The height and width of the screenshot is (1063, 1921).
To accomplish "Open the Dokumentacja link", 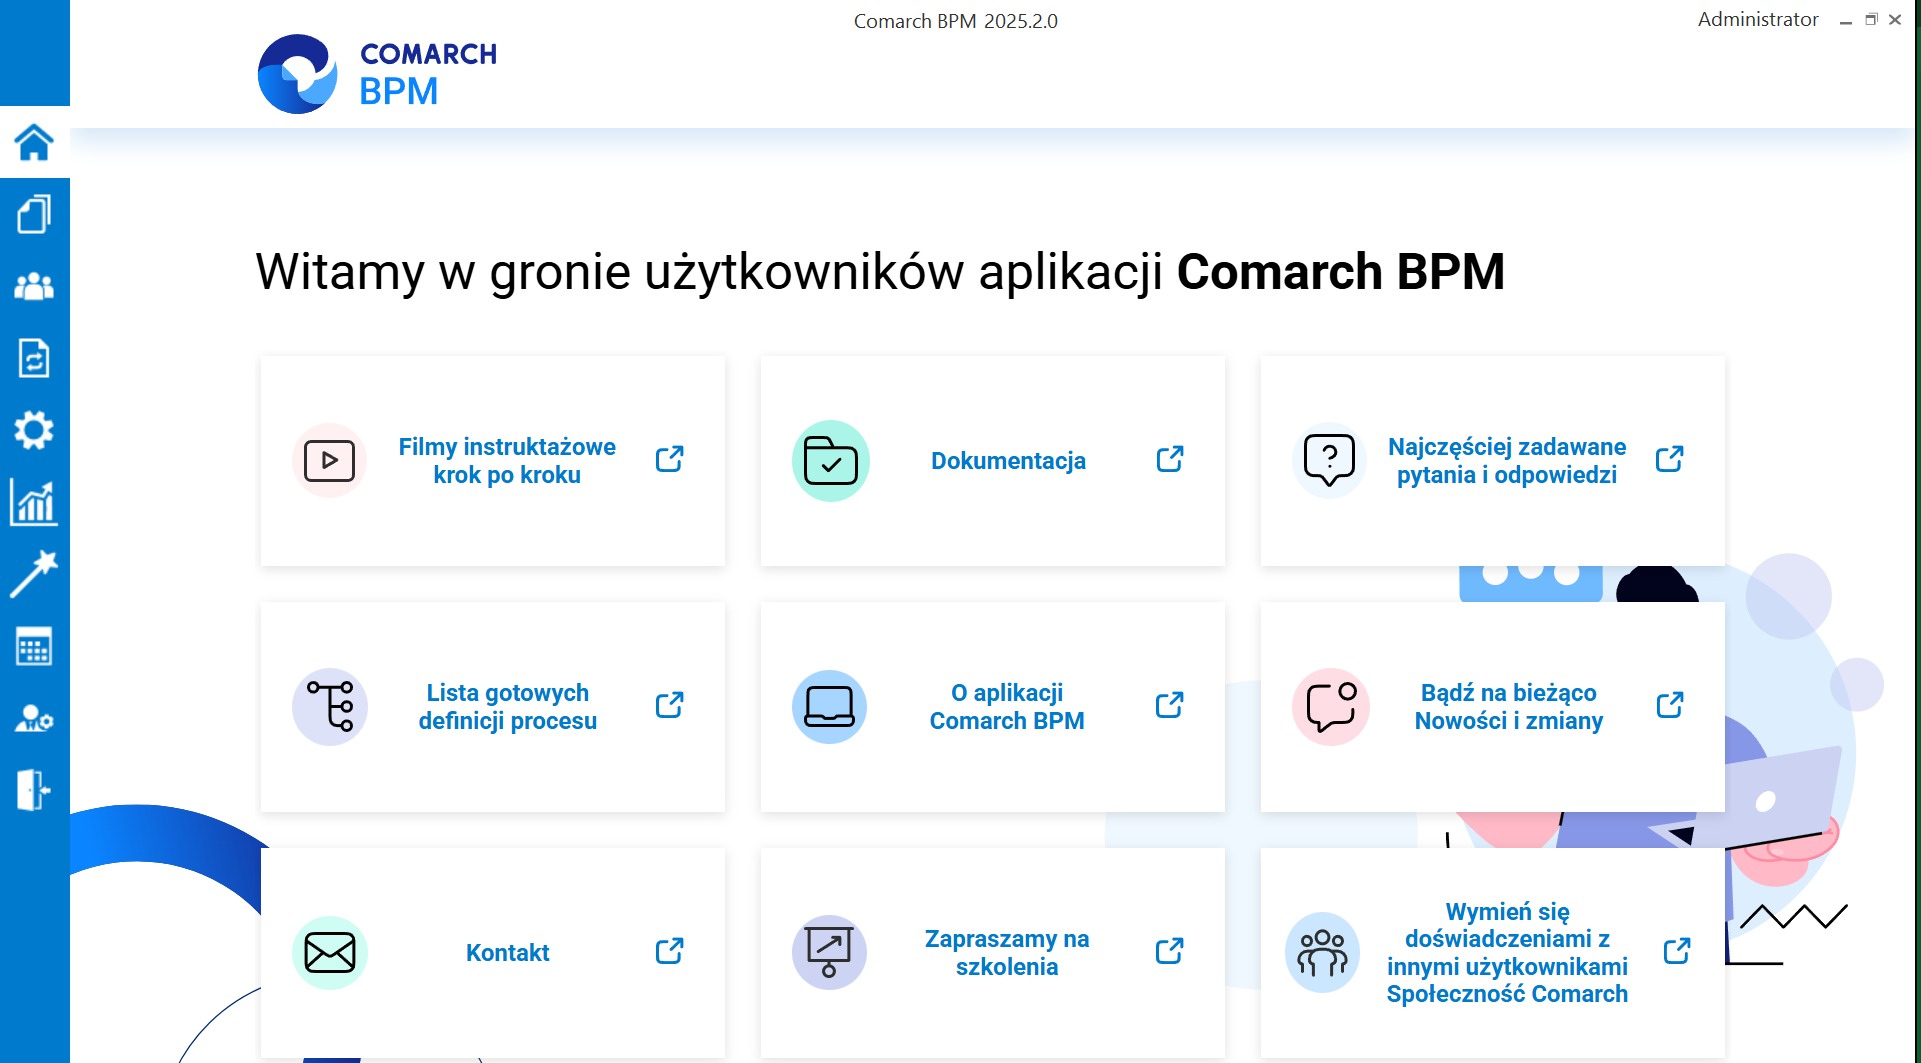I will pyautogui.click(x=1008, y=461).
